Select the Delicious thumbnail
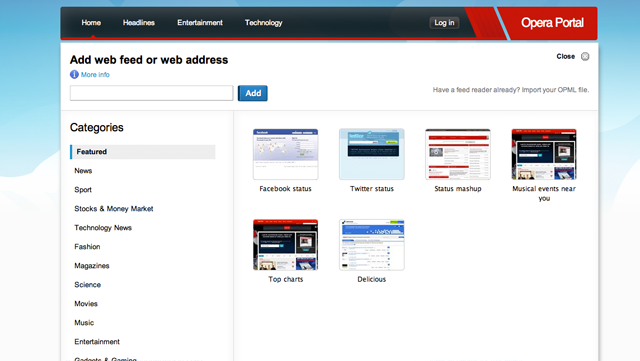 point(371,245)
